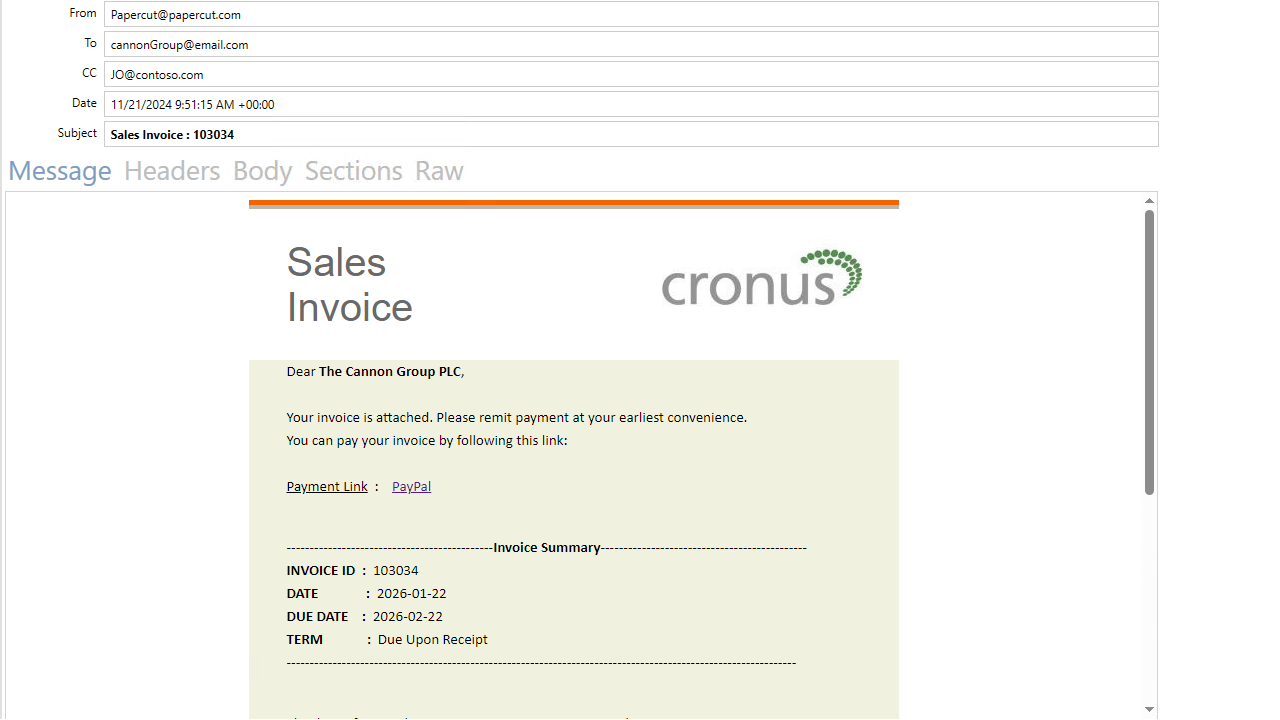Open the Raw tab

[x=439, y=171]
